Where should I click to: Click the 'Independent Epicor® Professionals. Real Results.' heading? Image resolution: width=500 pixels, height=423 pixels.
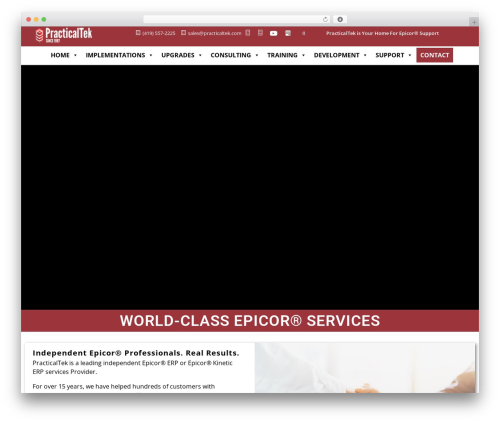[x=136, y=353]
